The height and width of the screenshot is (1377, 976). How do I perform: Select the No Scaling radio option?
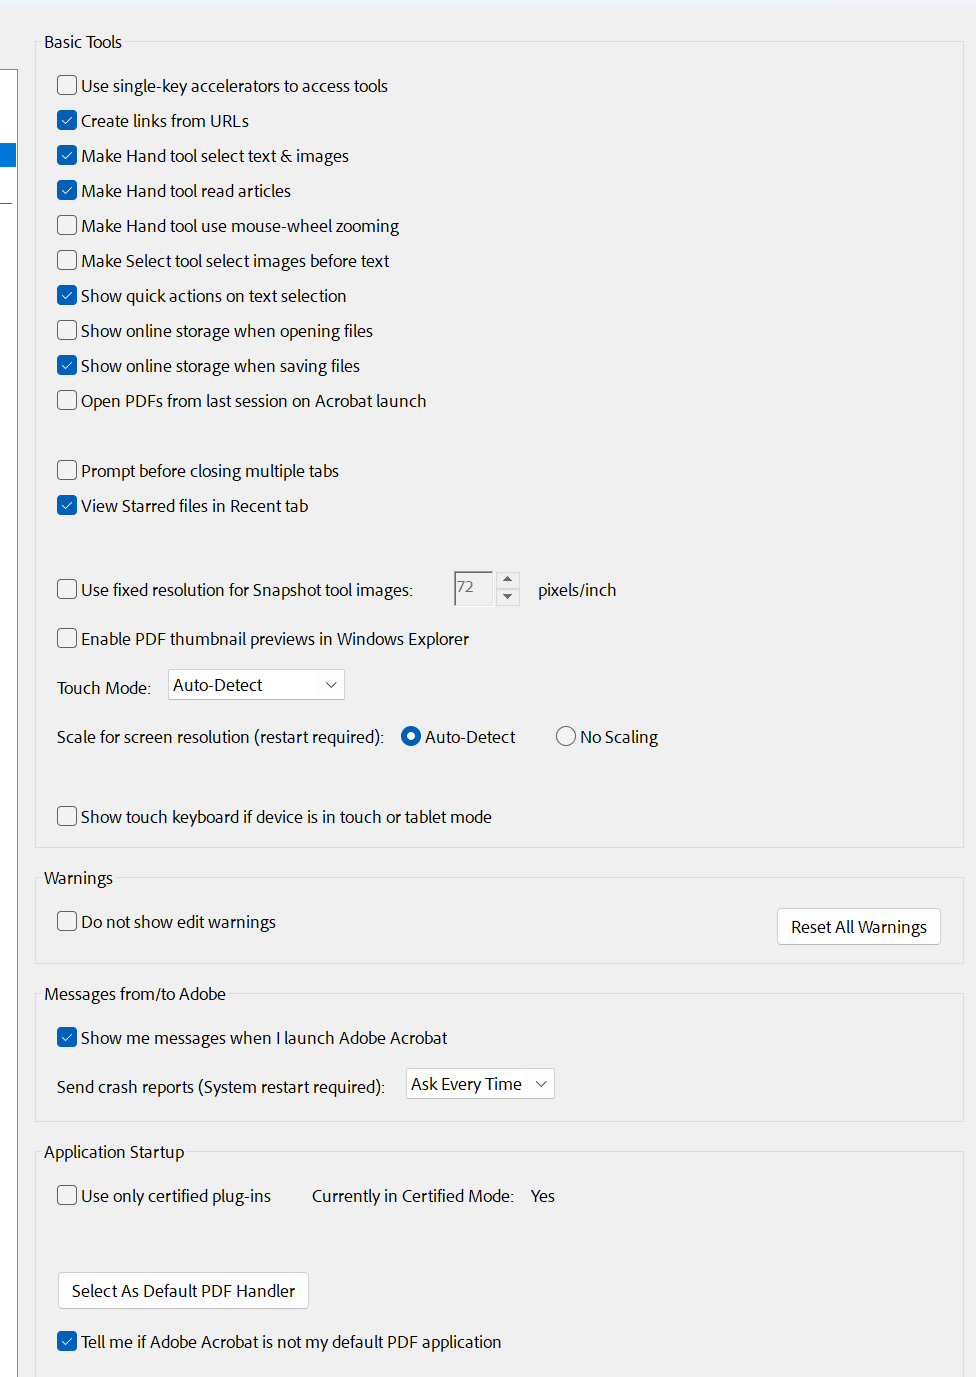pos(566,736)
